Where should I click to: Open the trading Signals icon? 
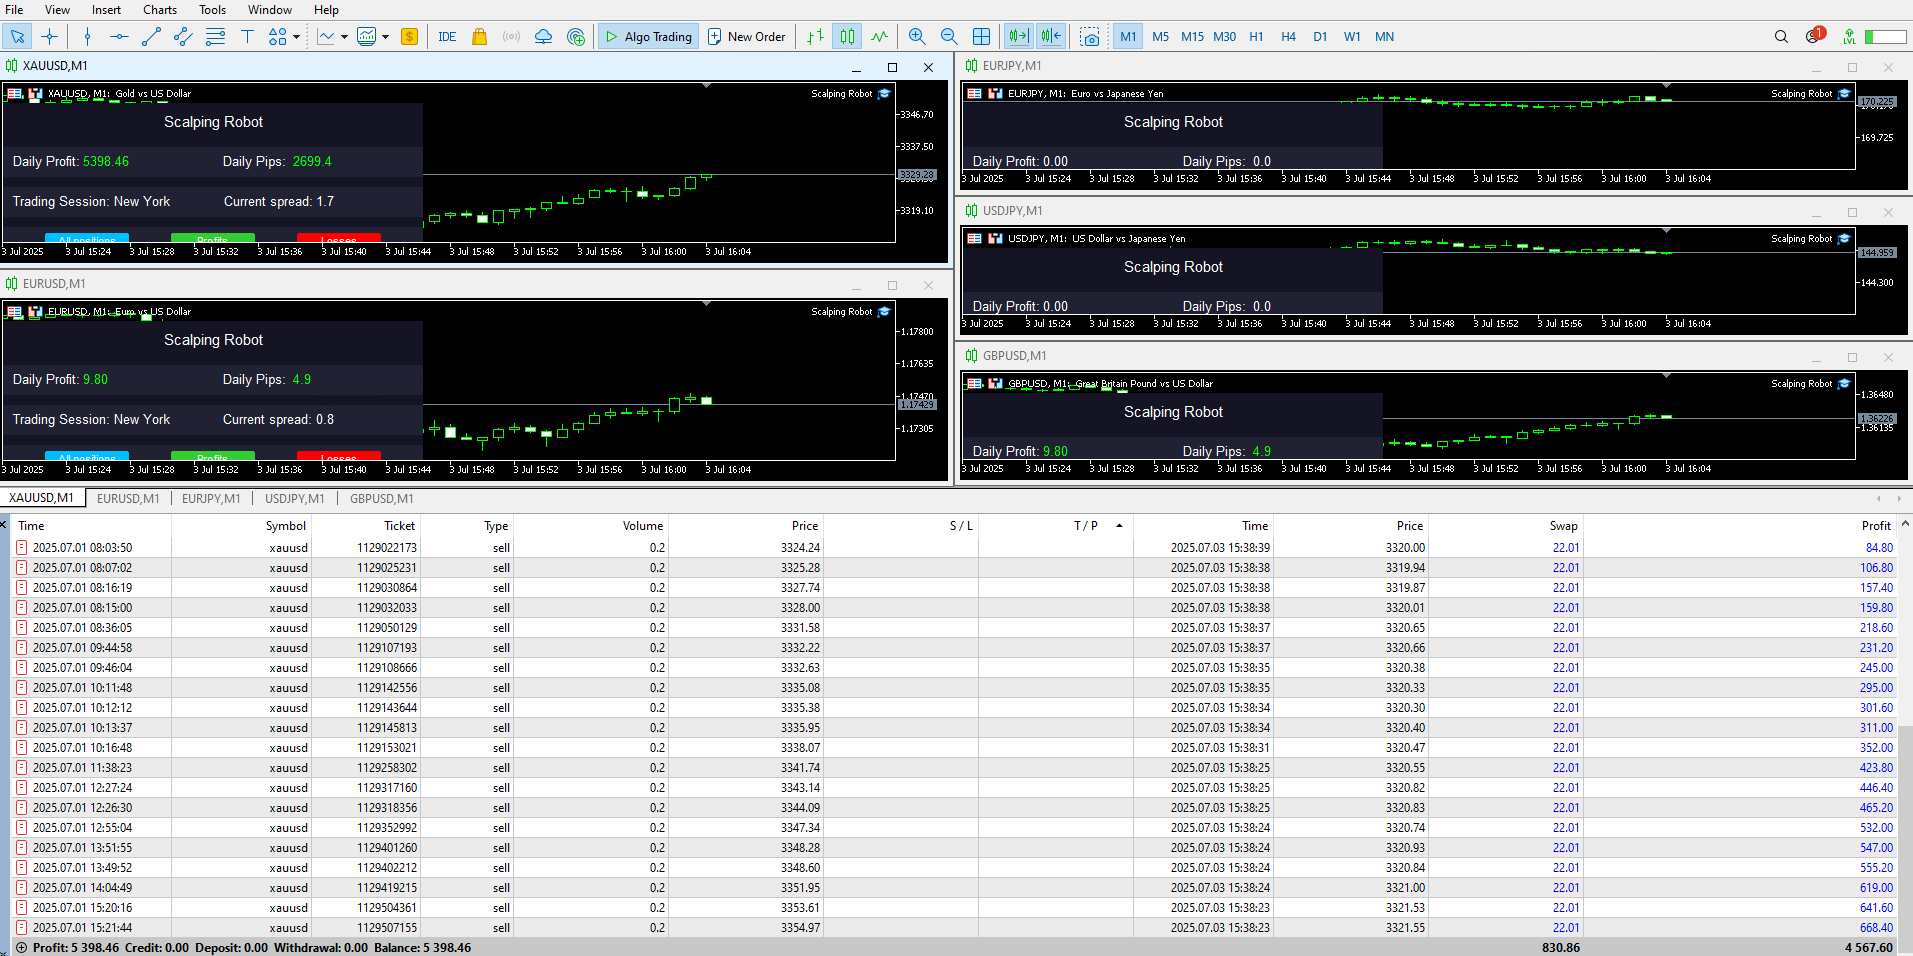pos(511,37)
